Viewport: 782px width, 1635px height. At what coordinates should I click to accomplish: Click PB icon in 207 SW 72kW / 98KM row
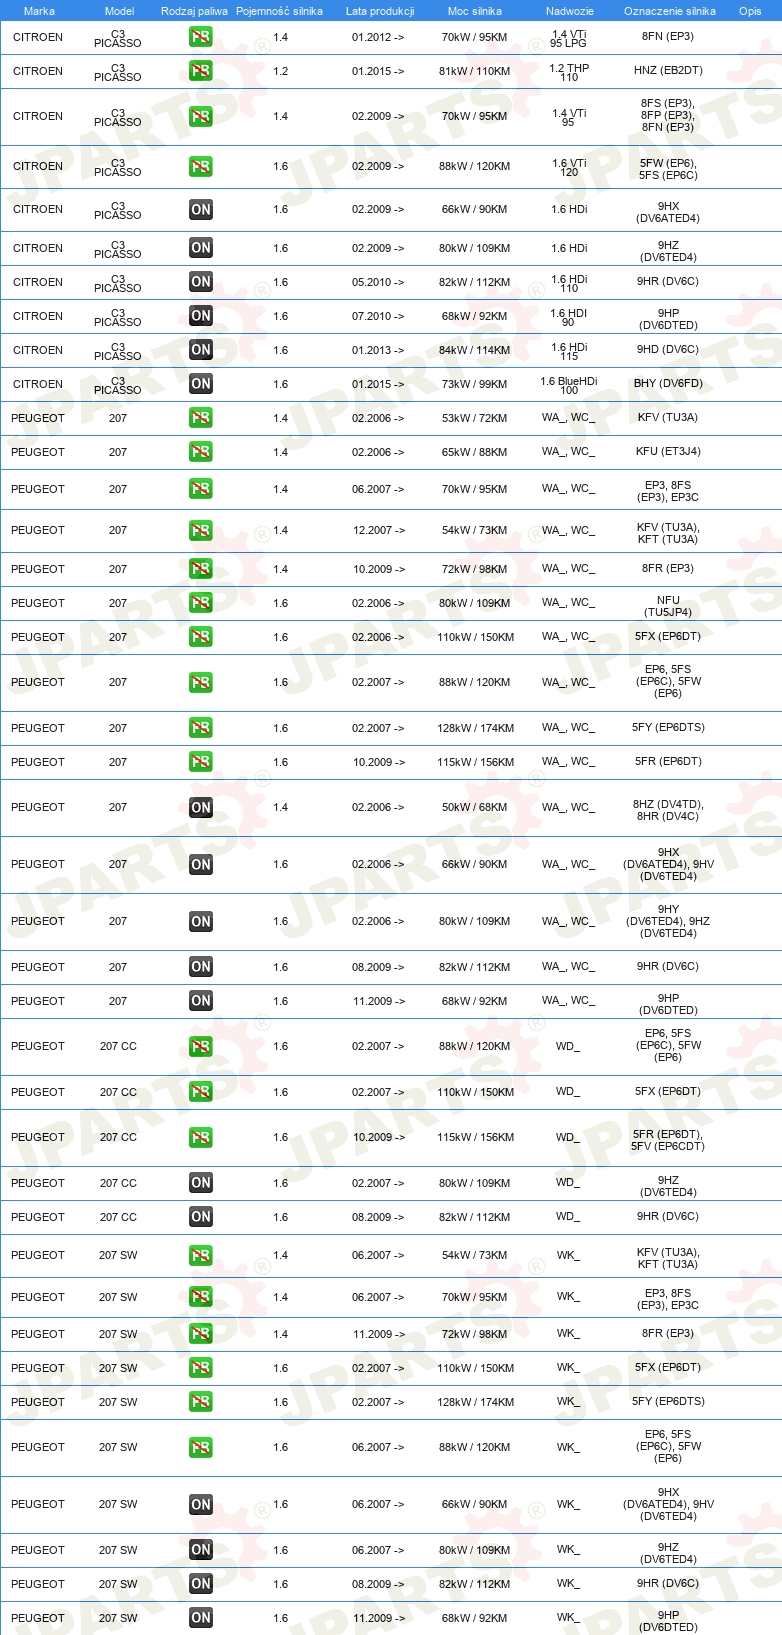coord(201,1334)
